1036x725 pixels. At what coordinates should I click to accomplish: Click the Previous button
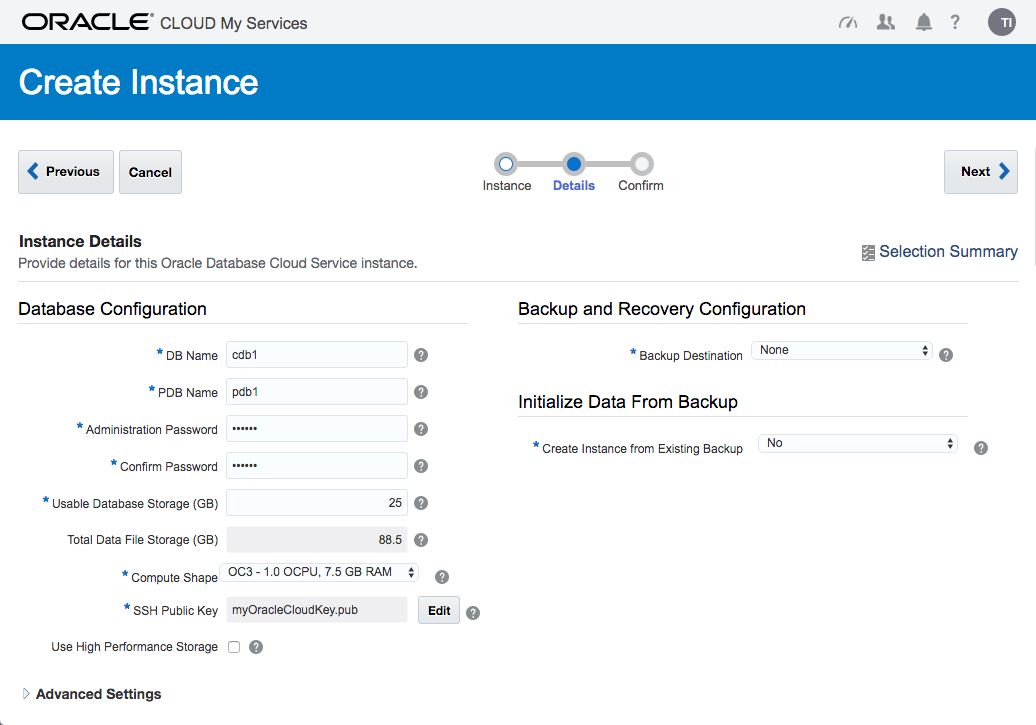(x=66, y=172)
